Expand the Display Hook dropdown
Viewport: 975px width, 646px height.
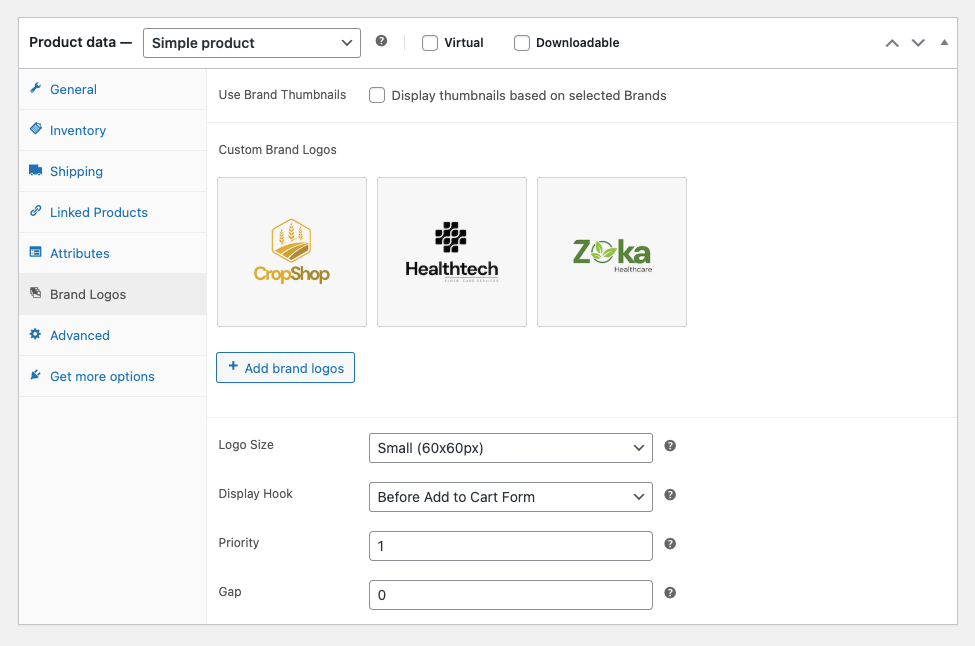point(510,497)
